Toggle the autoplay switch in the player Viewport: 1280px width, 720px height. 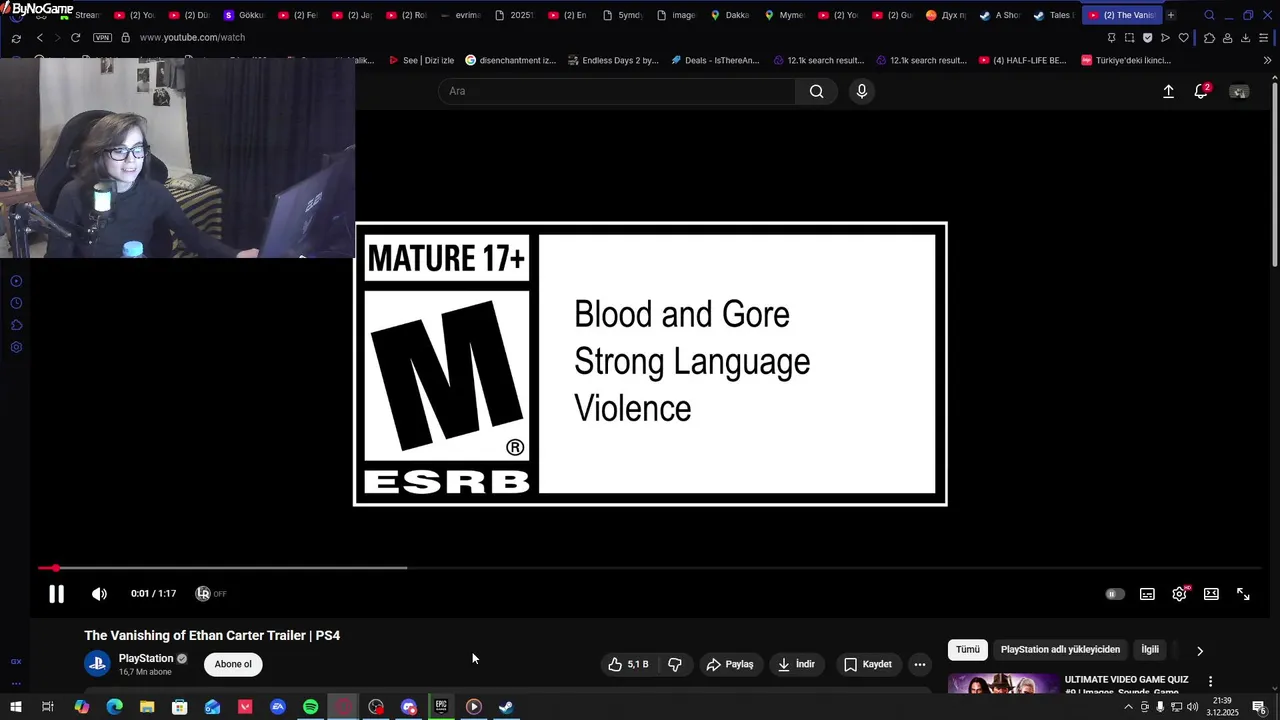1115,594
